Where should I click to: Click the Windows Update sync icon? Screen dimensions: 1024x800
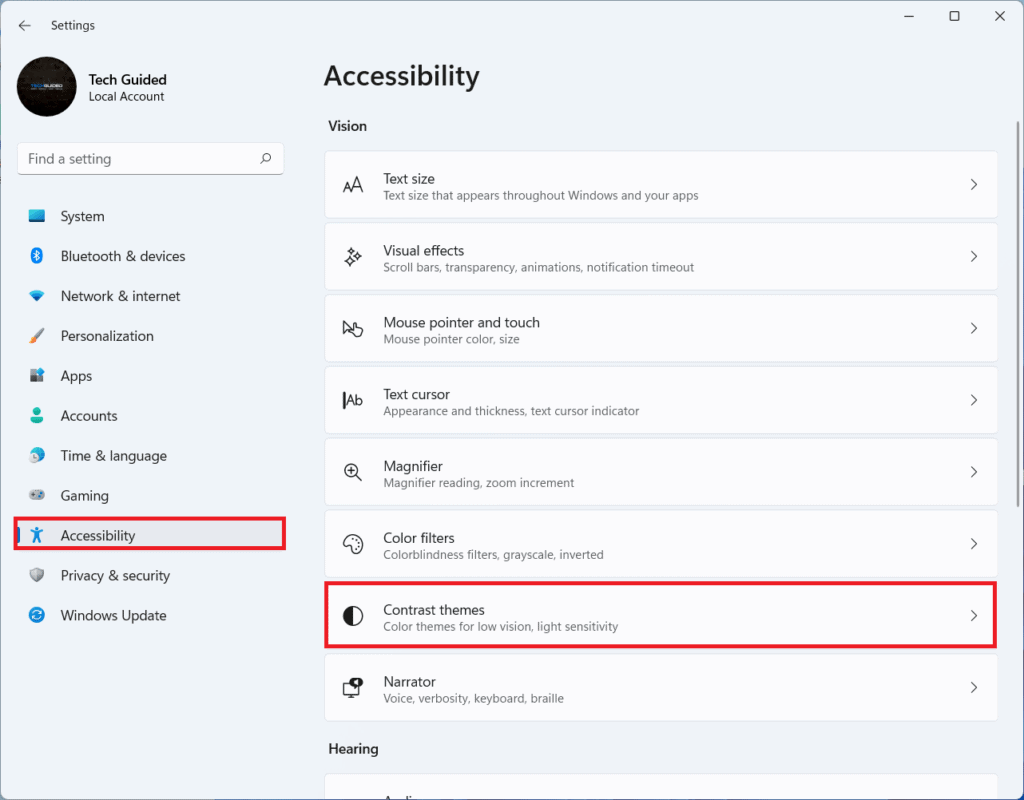pyautogui.click(x=37, y=615)
